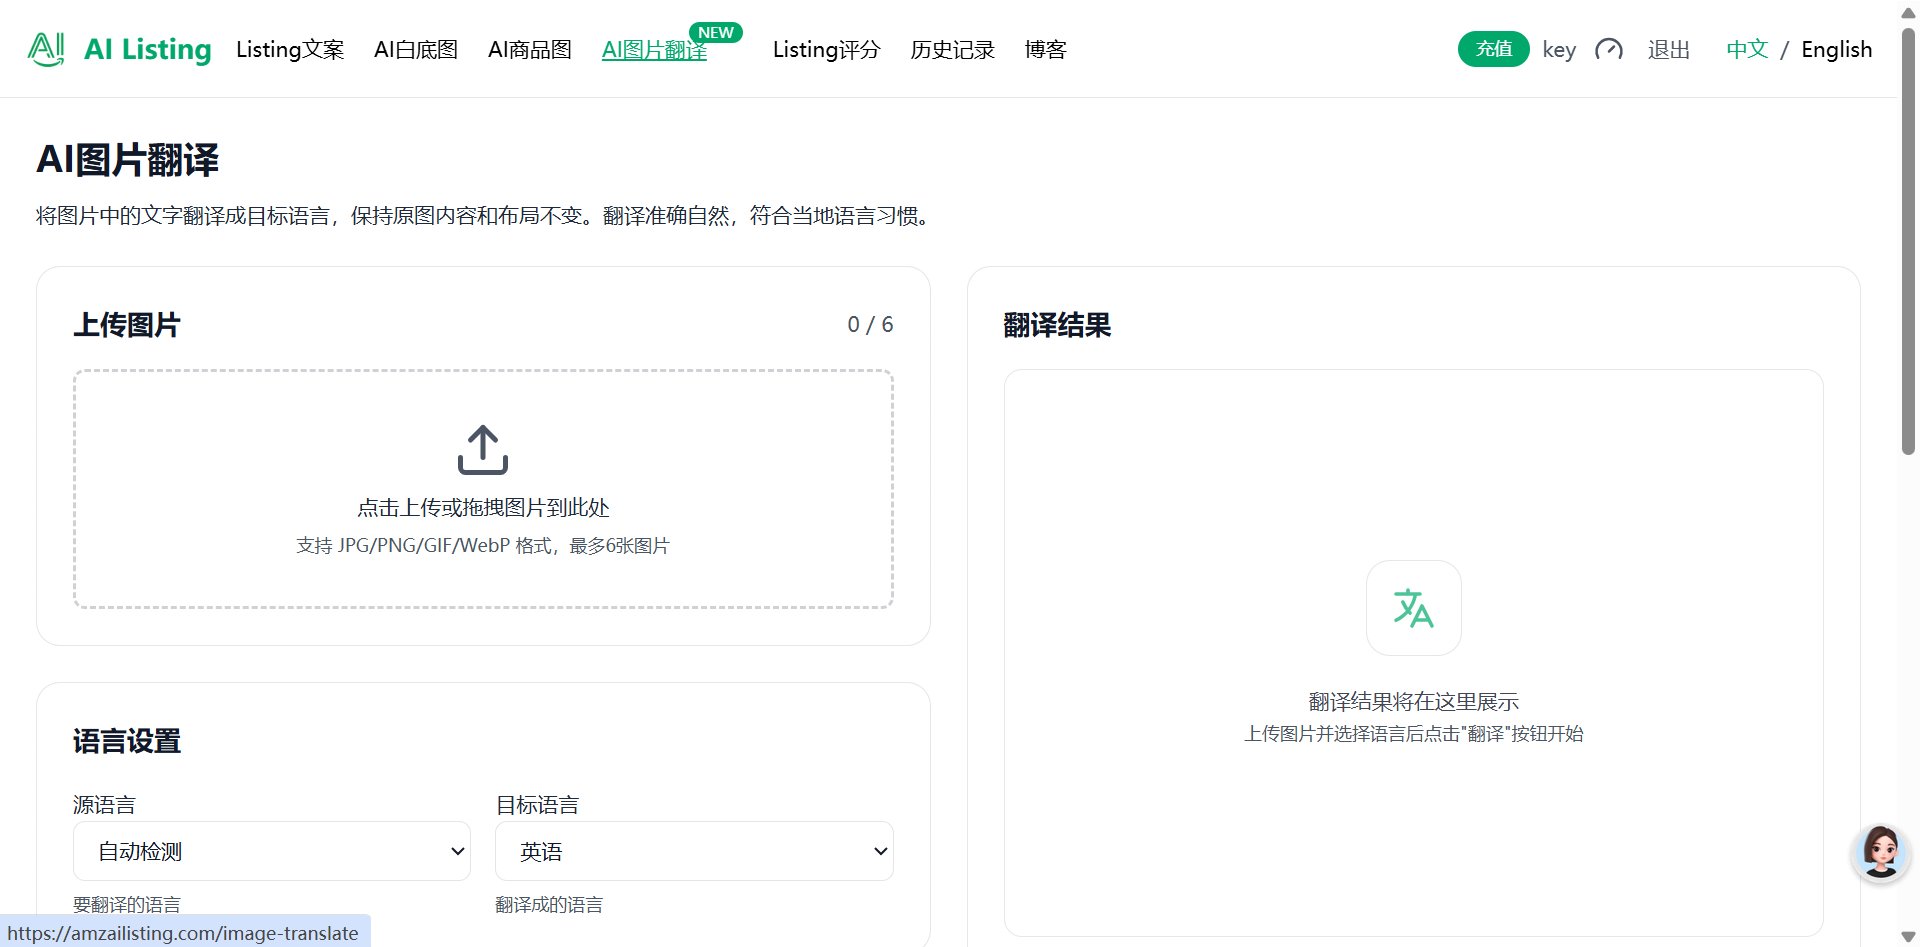Click the AI图片翻译 page title
The image size is (1920, 947).
128,160
